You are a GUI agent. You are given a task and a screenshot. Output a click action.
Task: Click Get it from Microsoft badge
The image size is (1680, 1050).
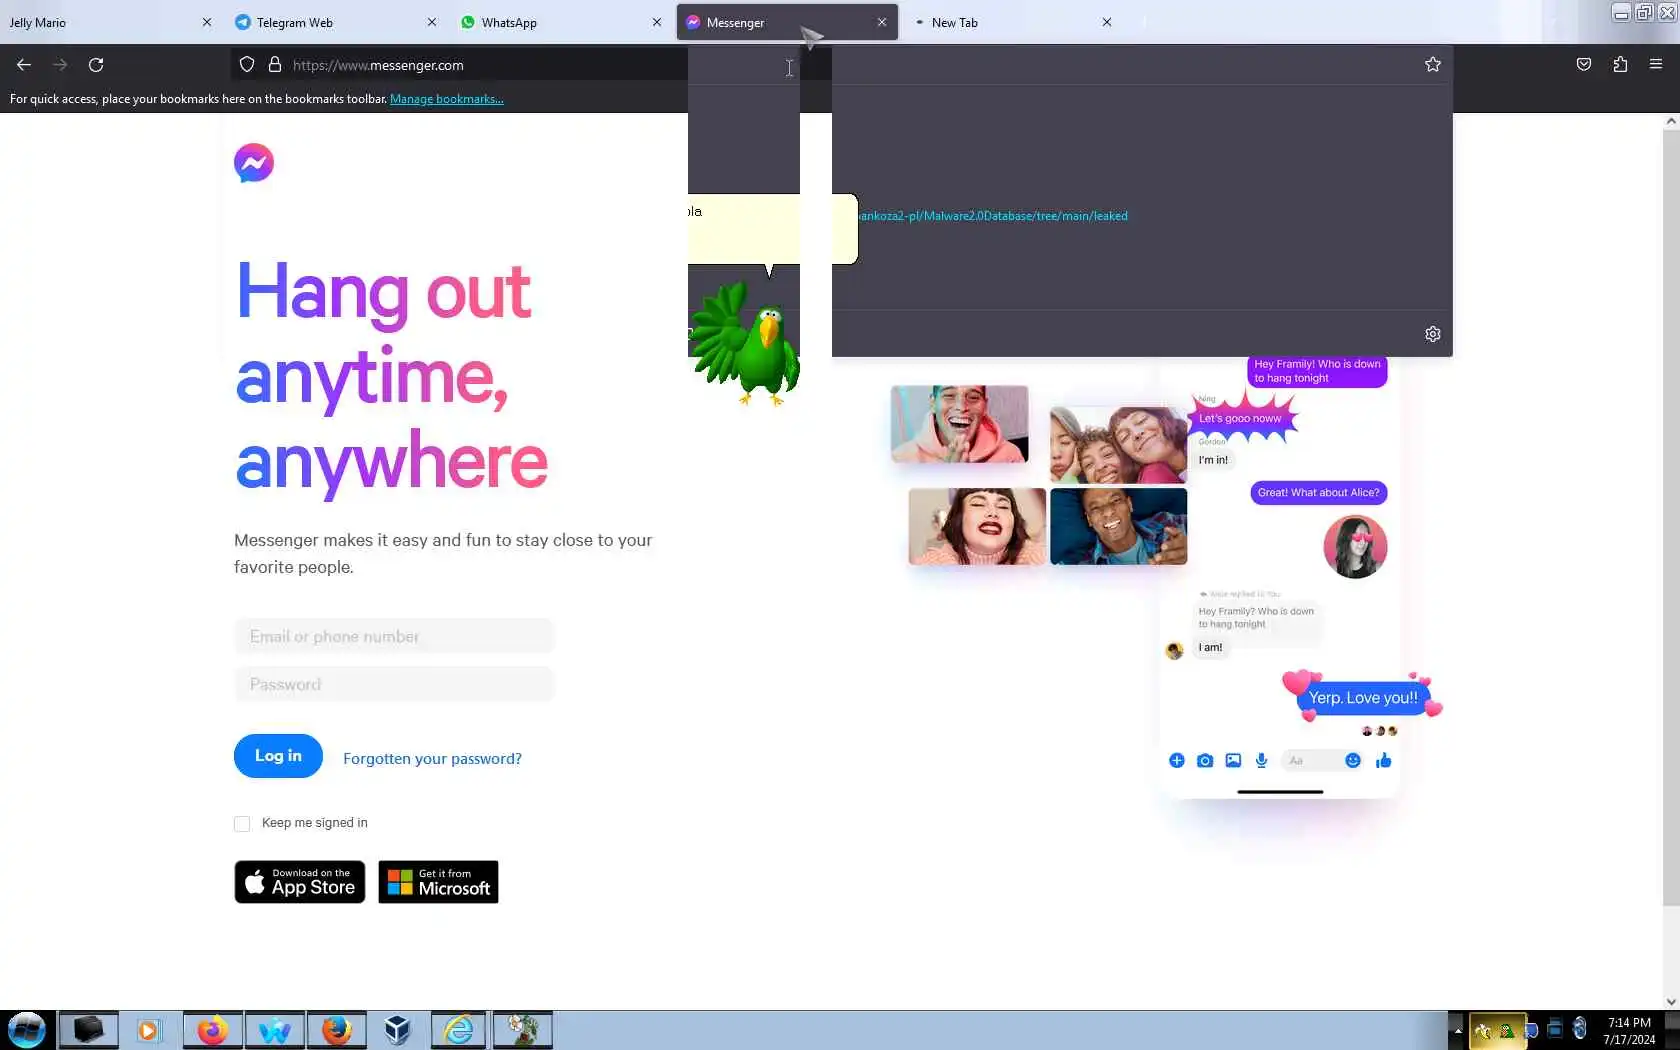[x=438, y=882]
